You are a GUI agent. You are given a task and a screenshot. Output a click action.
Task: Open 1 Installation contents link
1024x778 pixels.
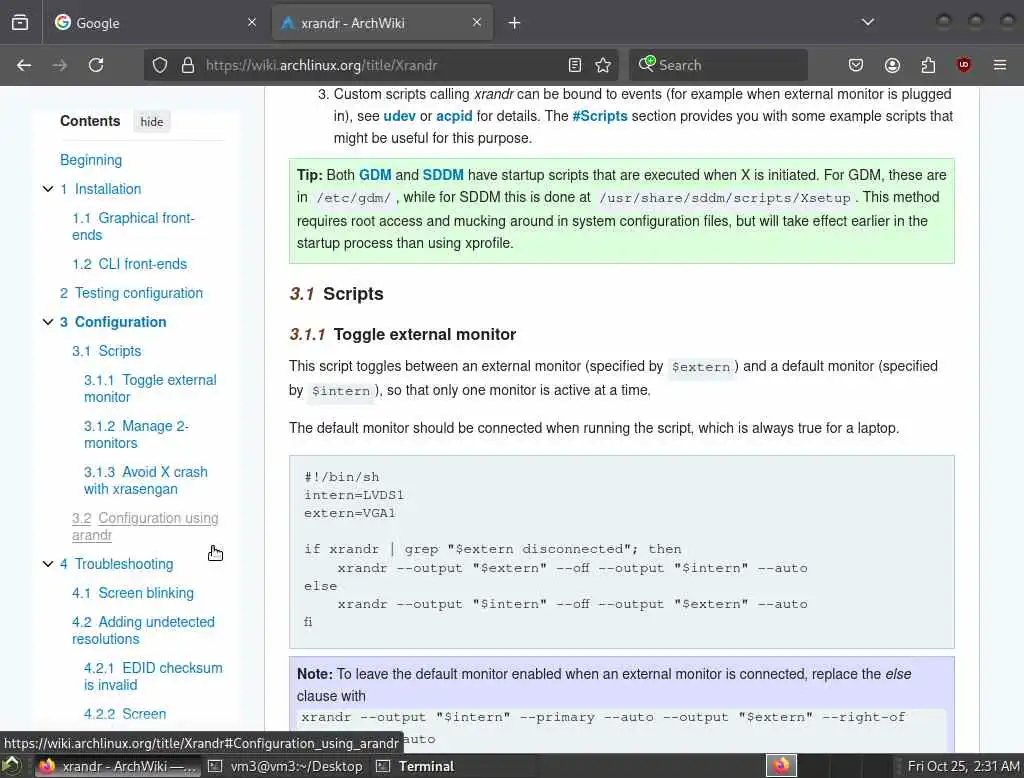click(x=101, y=189)
